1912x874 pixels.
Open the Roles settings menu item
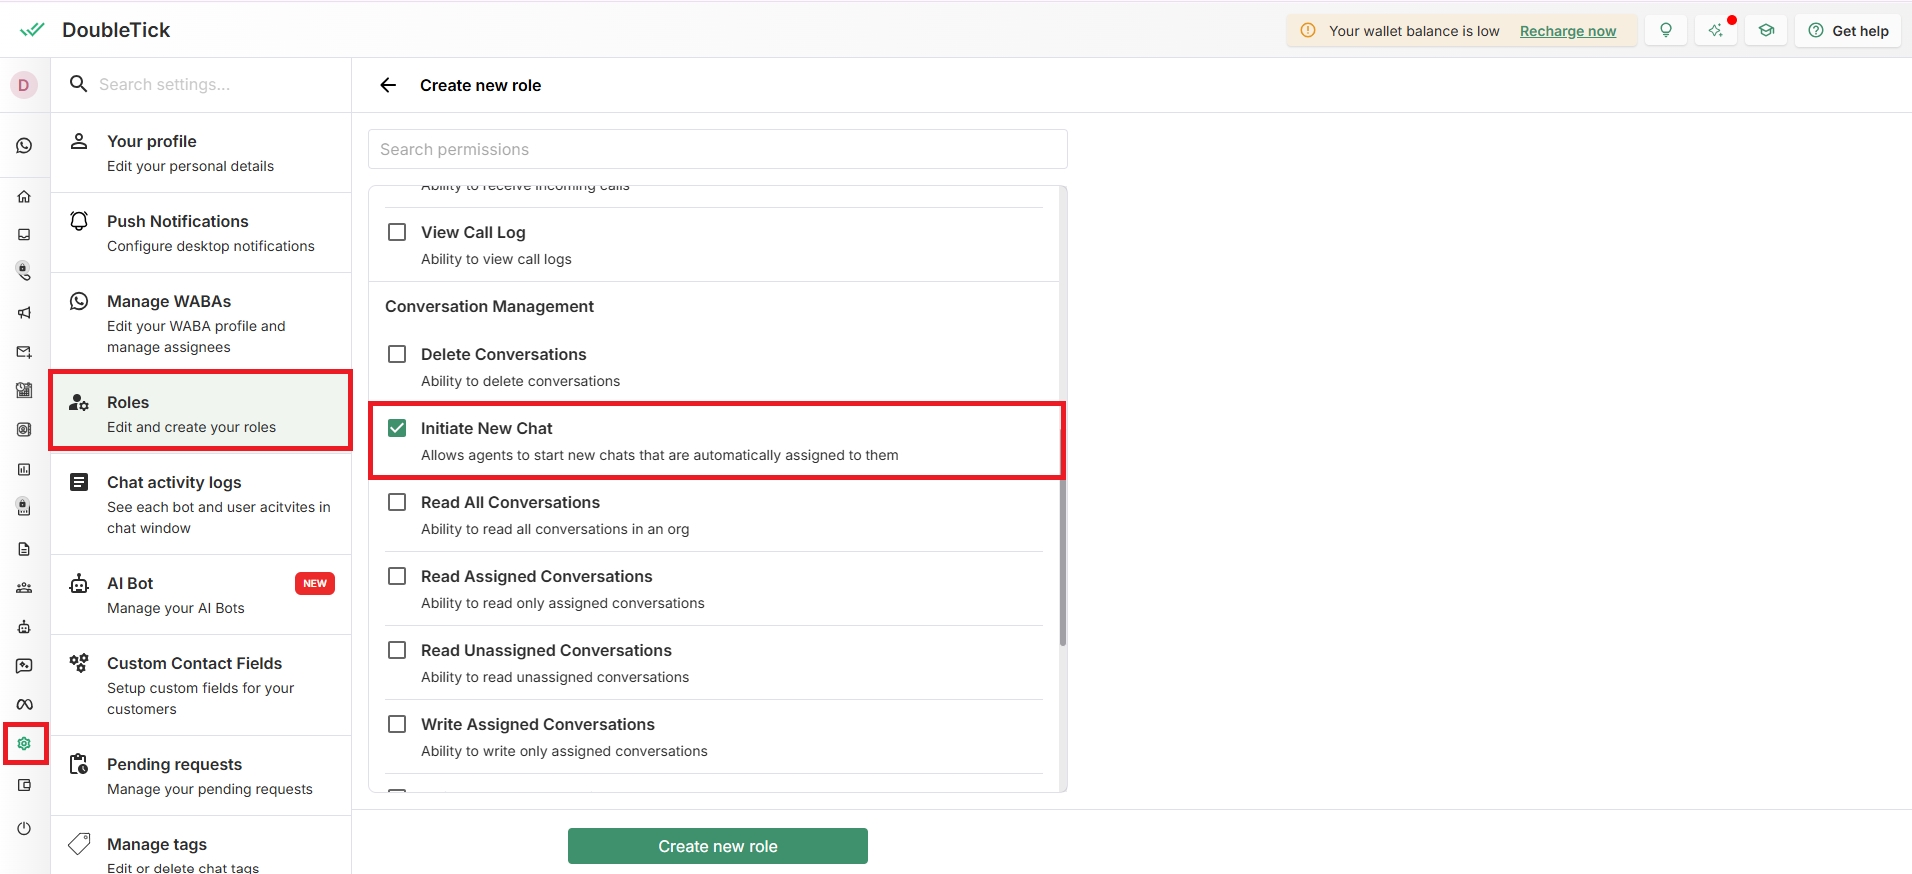point(200,413)
